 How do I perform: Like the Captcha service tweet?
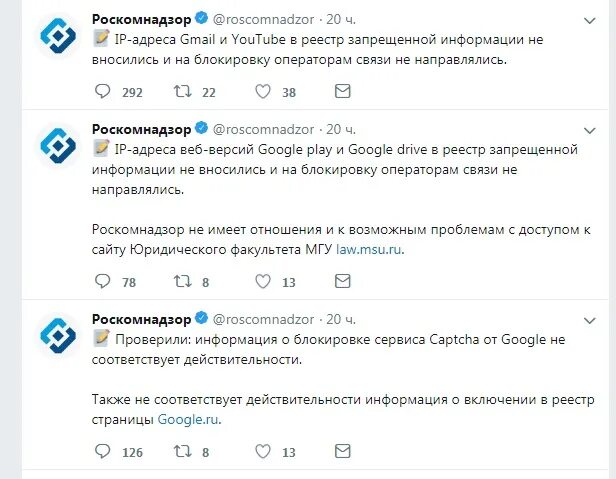263,451
